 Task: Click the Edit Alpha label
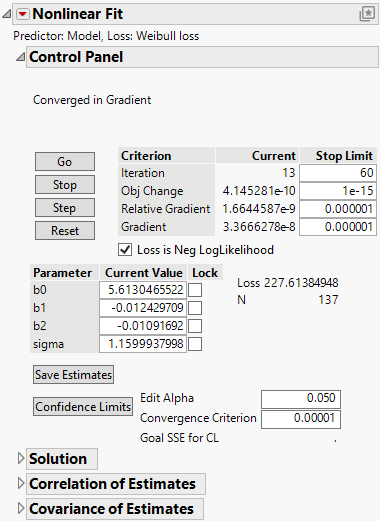coord(167,398)
